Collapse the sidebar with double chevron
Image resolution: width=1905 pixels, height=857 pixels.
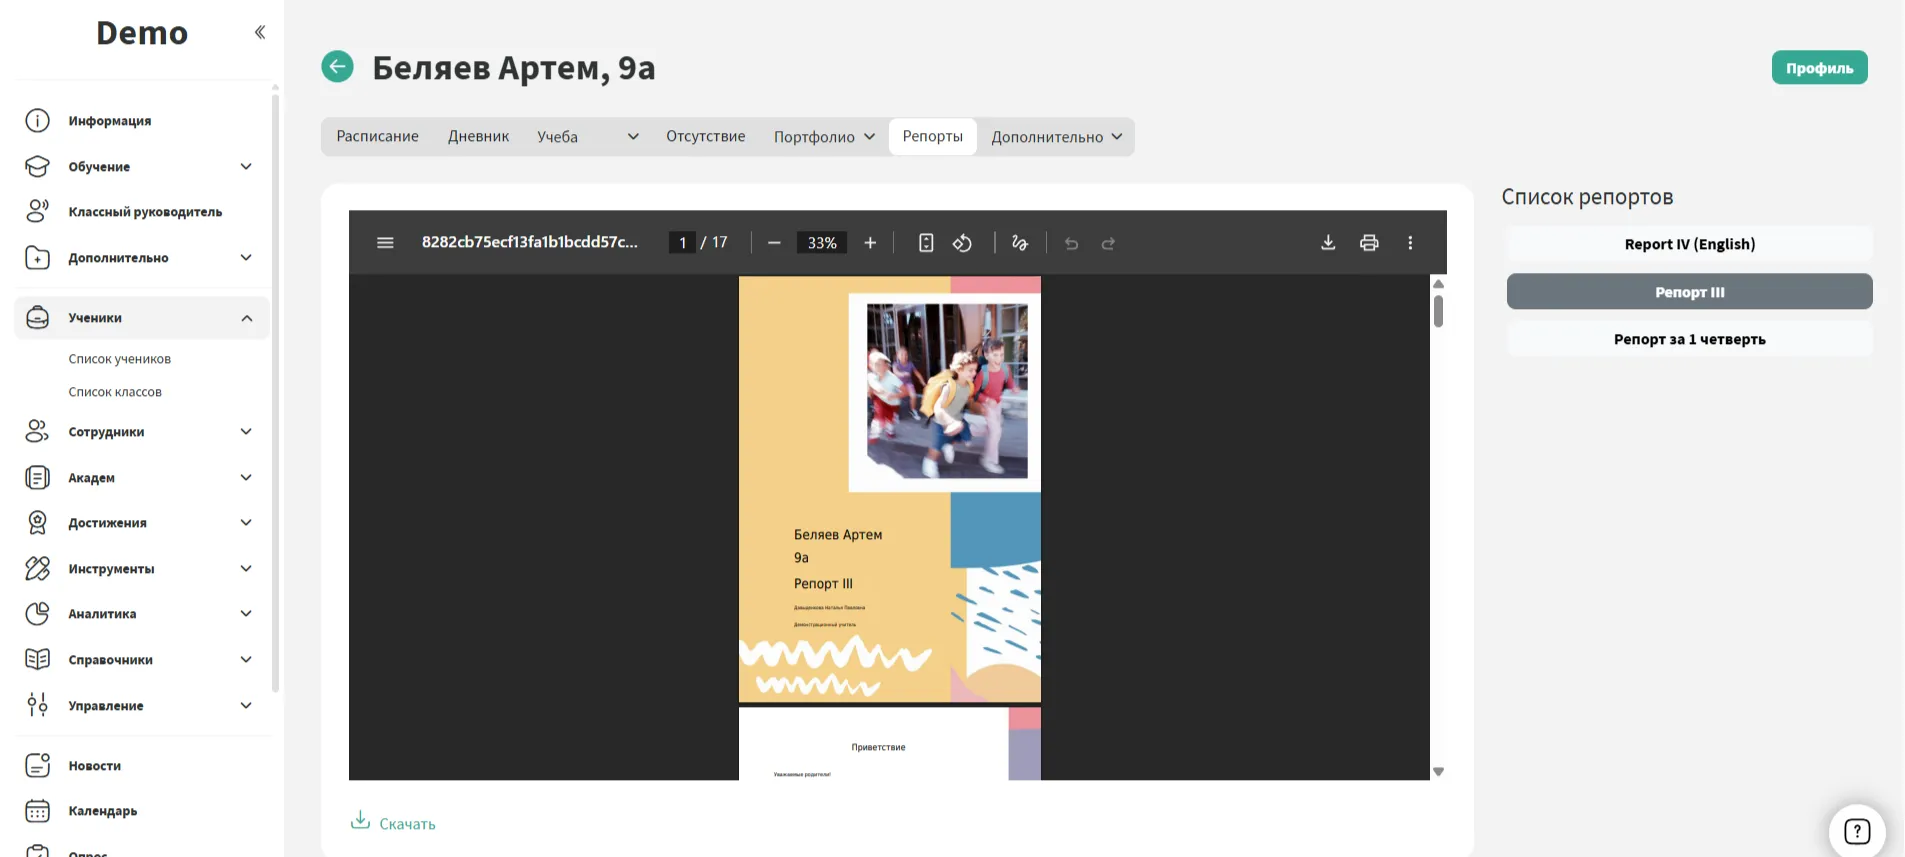point(260,32)
